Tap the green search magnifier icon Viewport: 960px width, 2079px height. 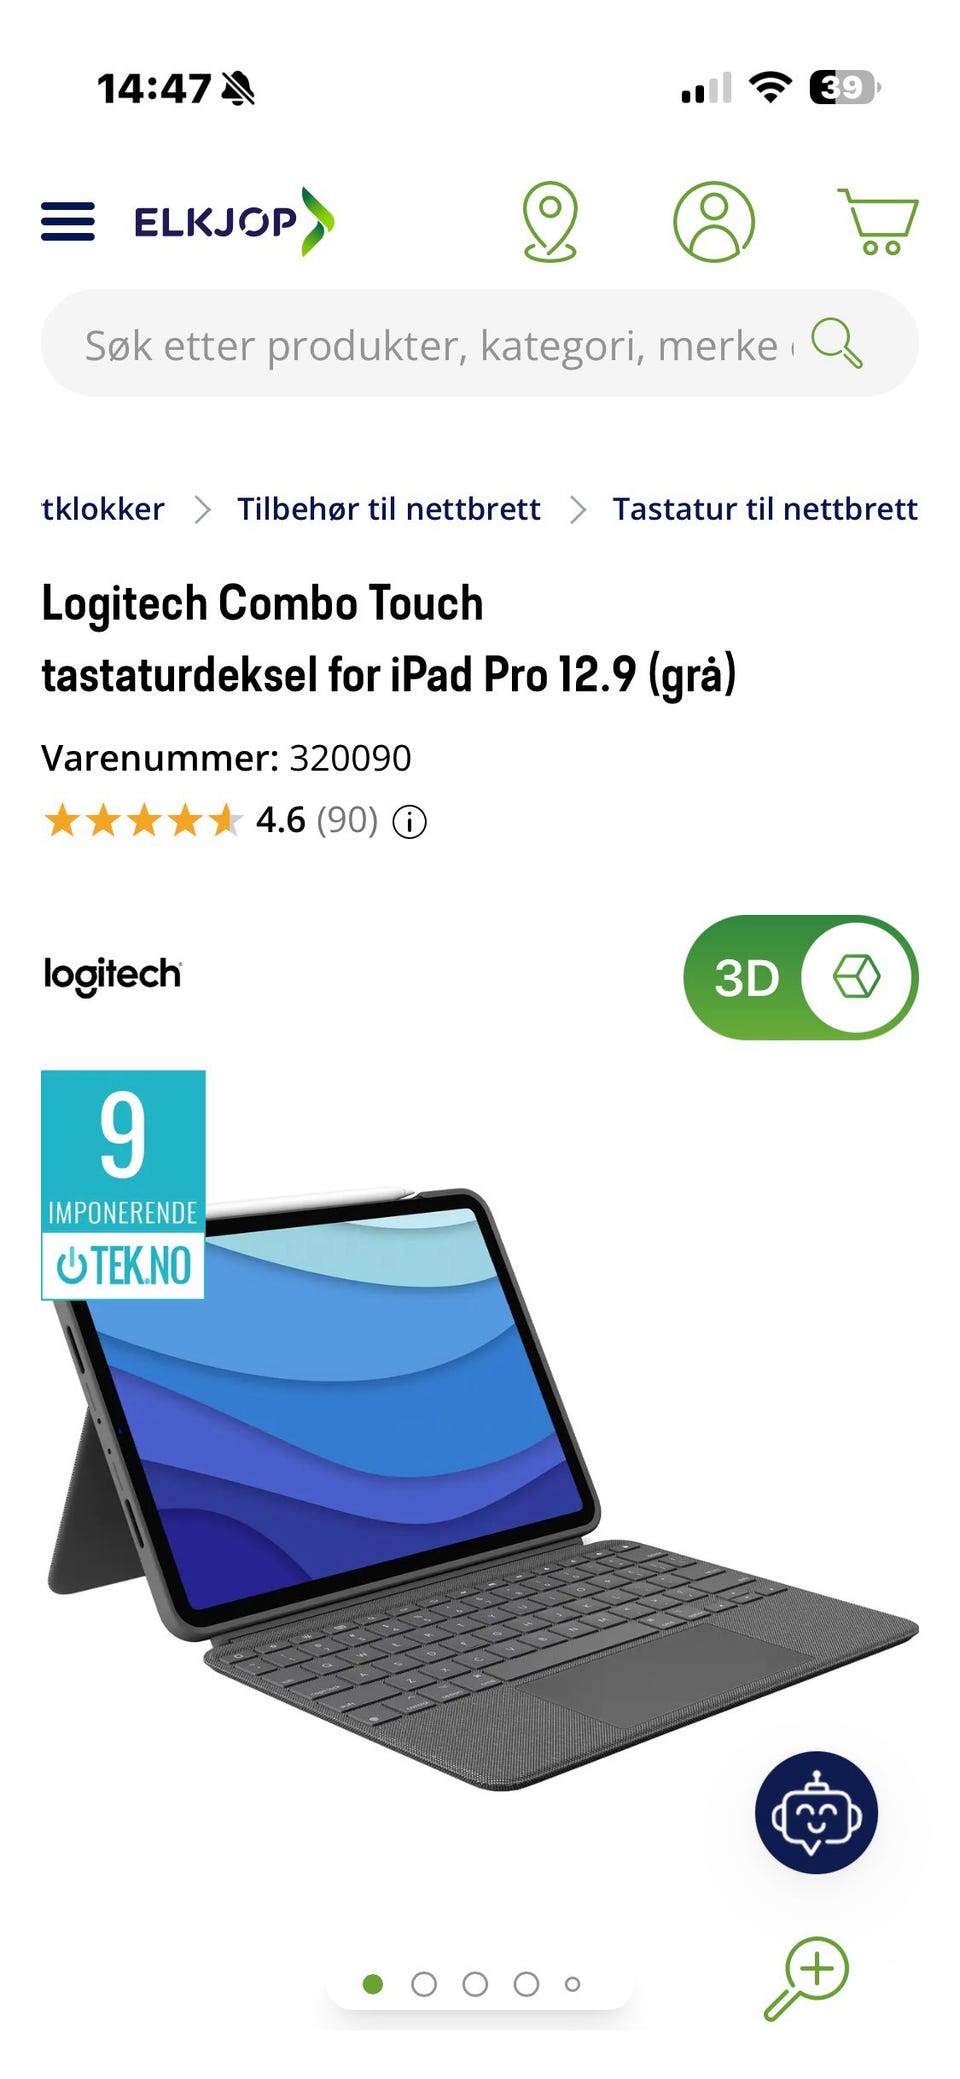pos(836,343)
